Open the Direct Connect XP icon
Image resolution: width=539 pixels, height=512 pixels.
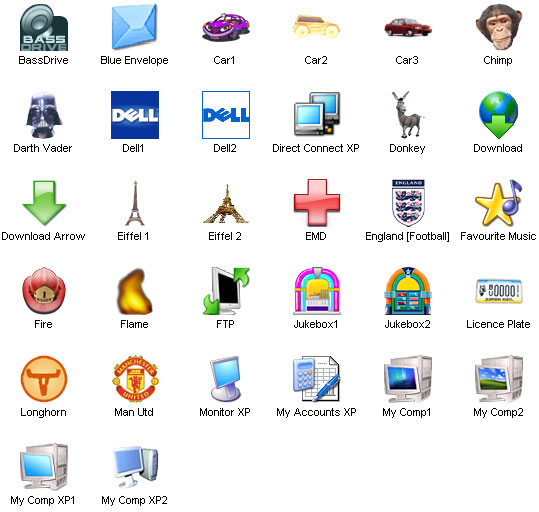(317, 114)
